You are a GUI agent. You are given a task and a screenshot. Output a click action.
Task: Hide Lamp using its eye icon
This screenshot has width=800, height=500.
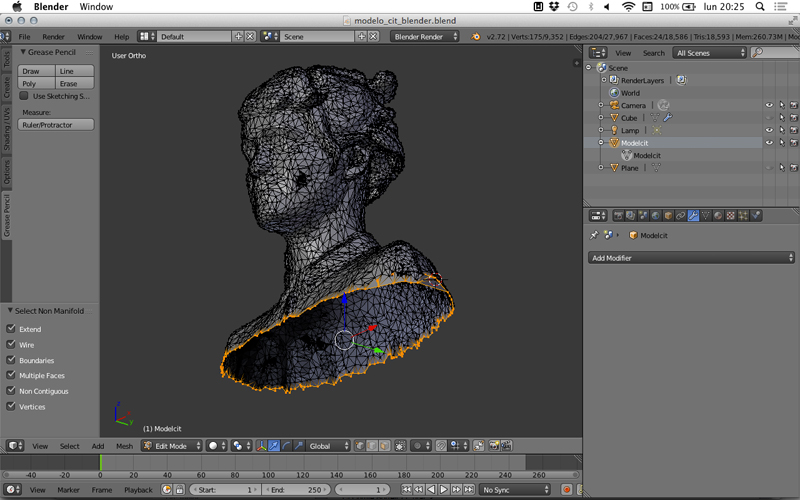click(x=769, y=130)
